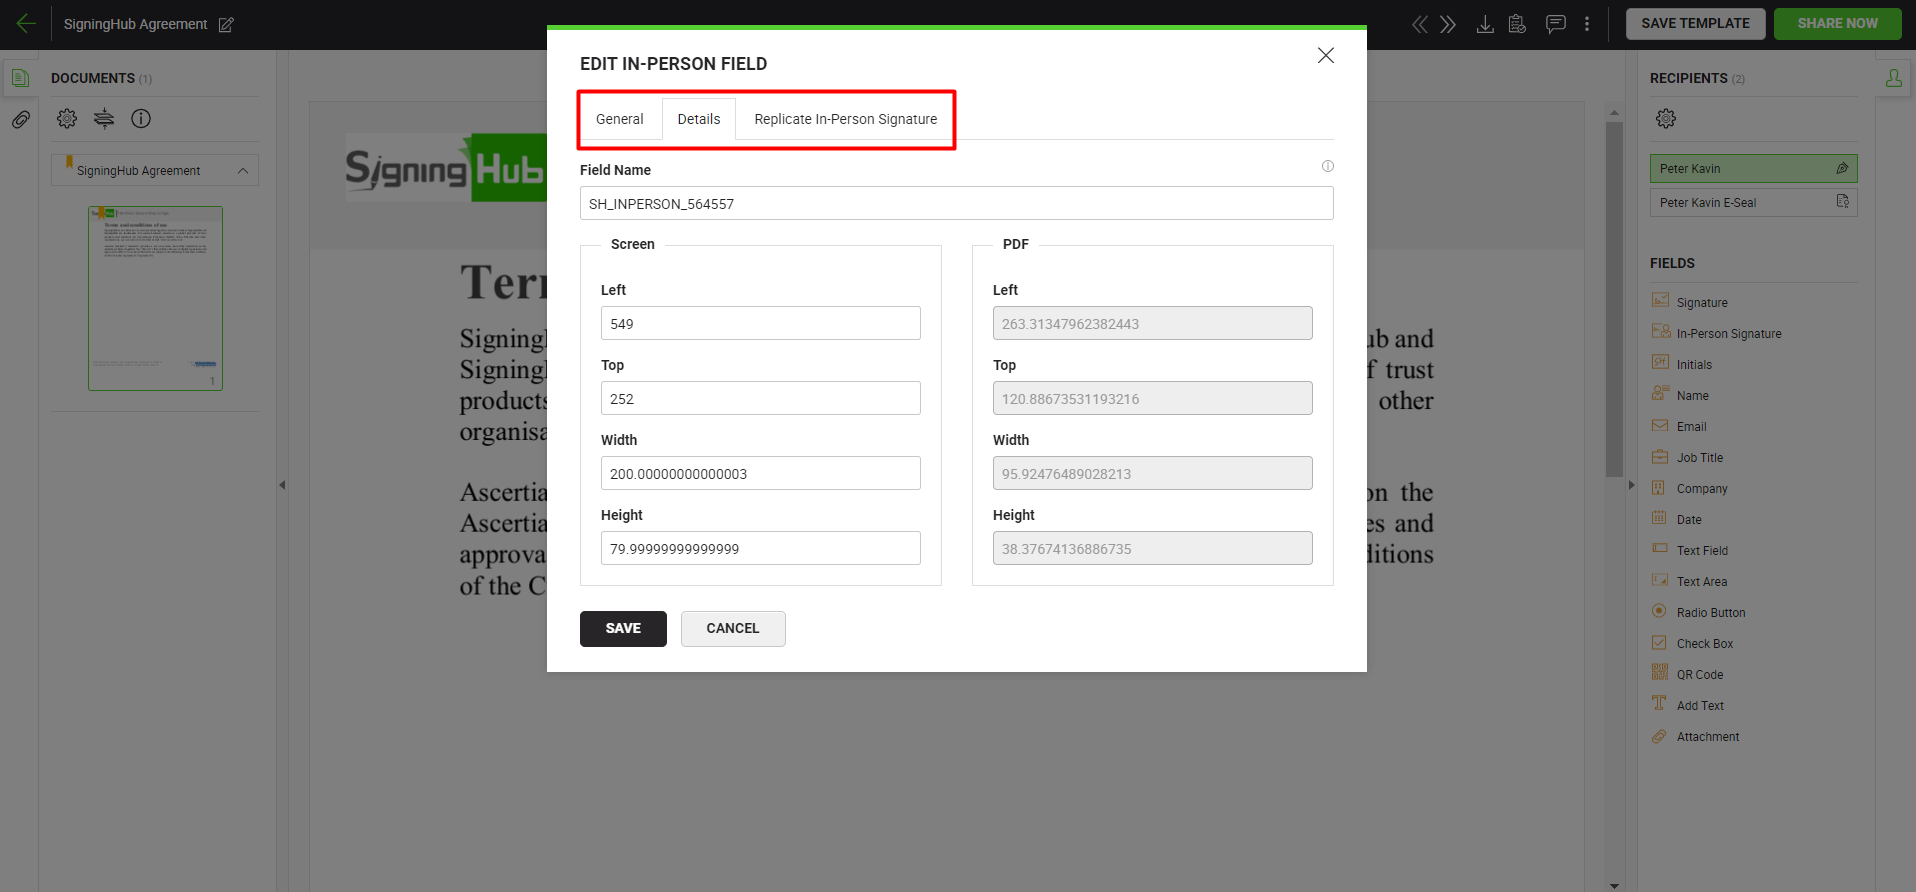Open the Replicate In-Person Signature tab
The height and width of the screenshot is (892, 1916).
coord(845,119)
